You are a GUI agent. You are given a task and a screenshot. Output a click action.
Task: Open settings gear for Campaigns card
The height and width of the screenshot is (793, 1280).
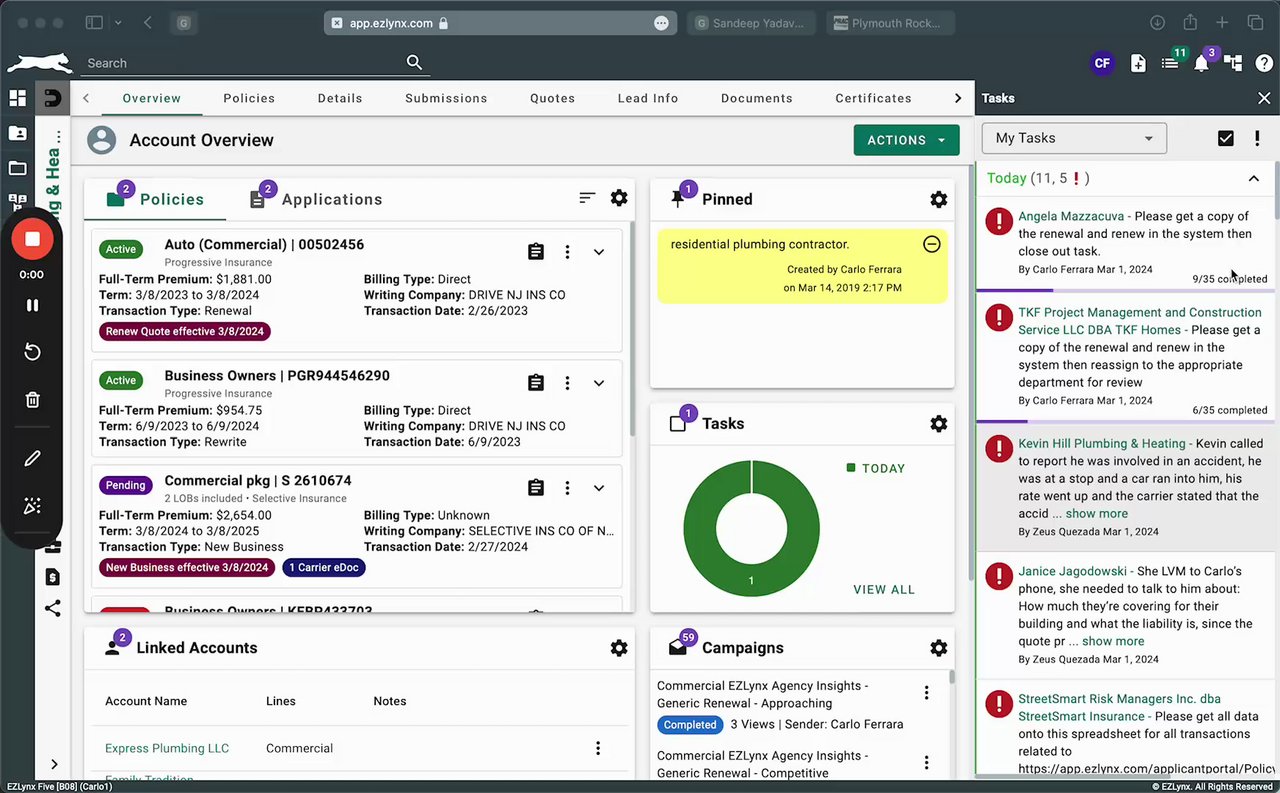point(938,648)
